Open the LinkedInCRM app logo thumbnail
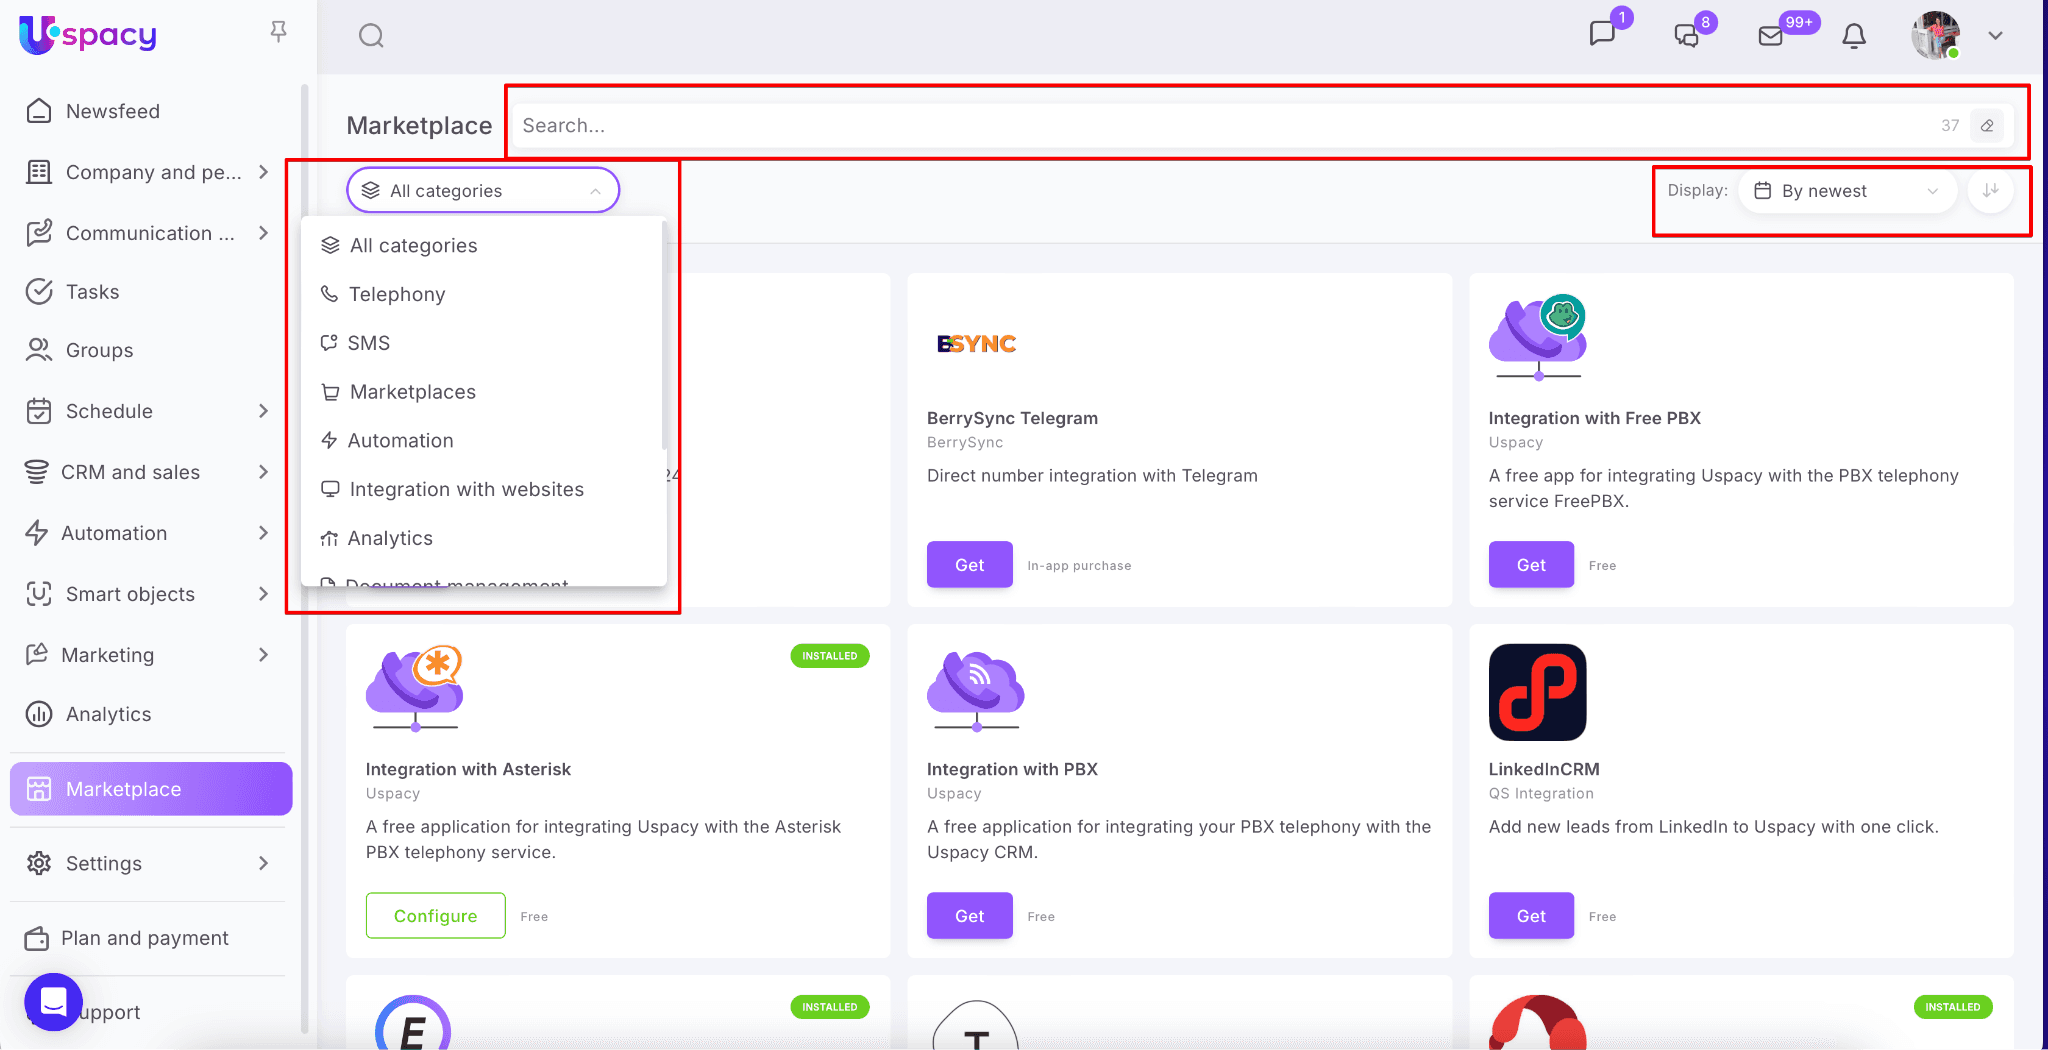Screen dimensions: 2048x1050 1537,692
